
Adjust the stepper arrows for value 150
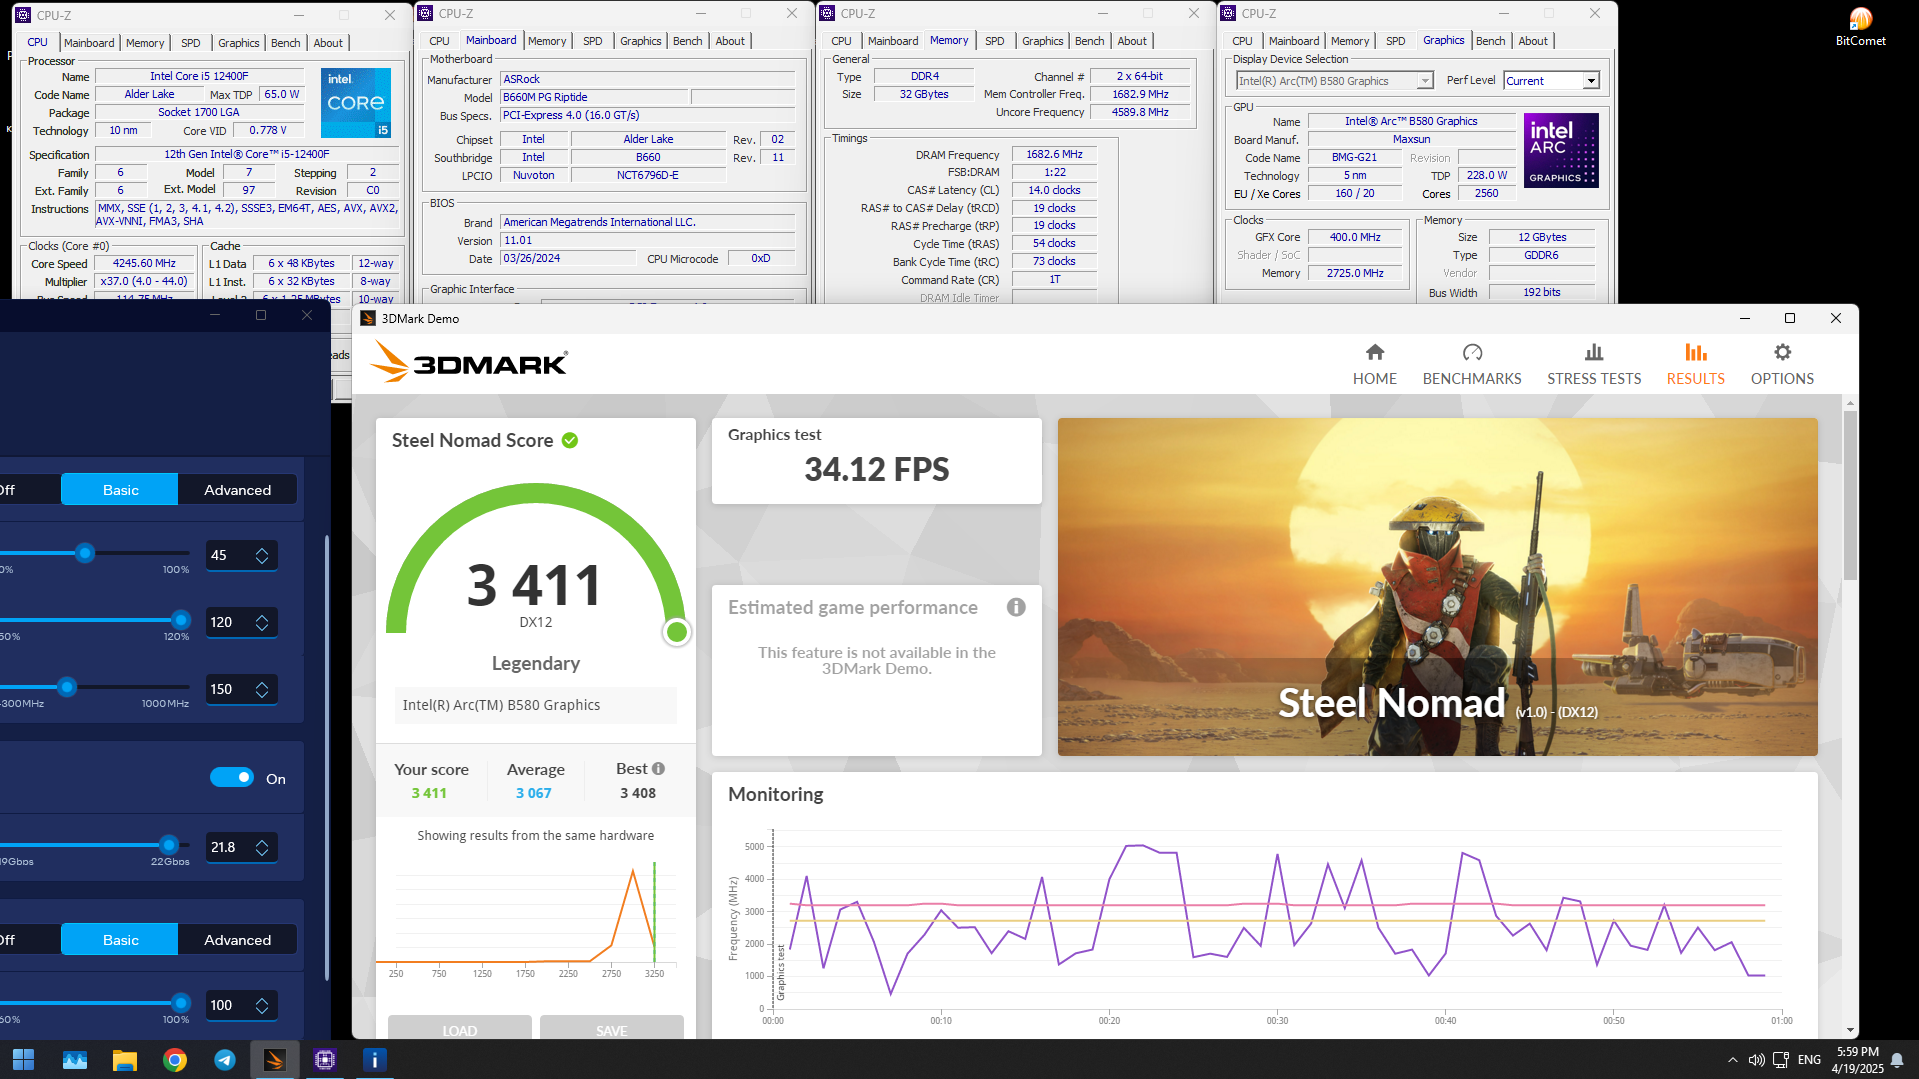click(x=262, y=689)
